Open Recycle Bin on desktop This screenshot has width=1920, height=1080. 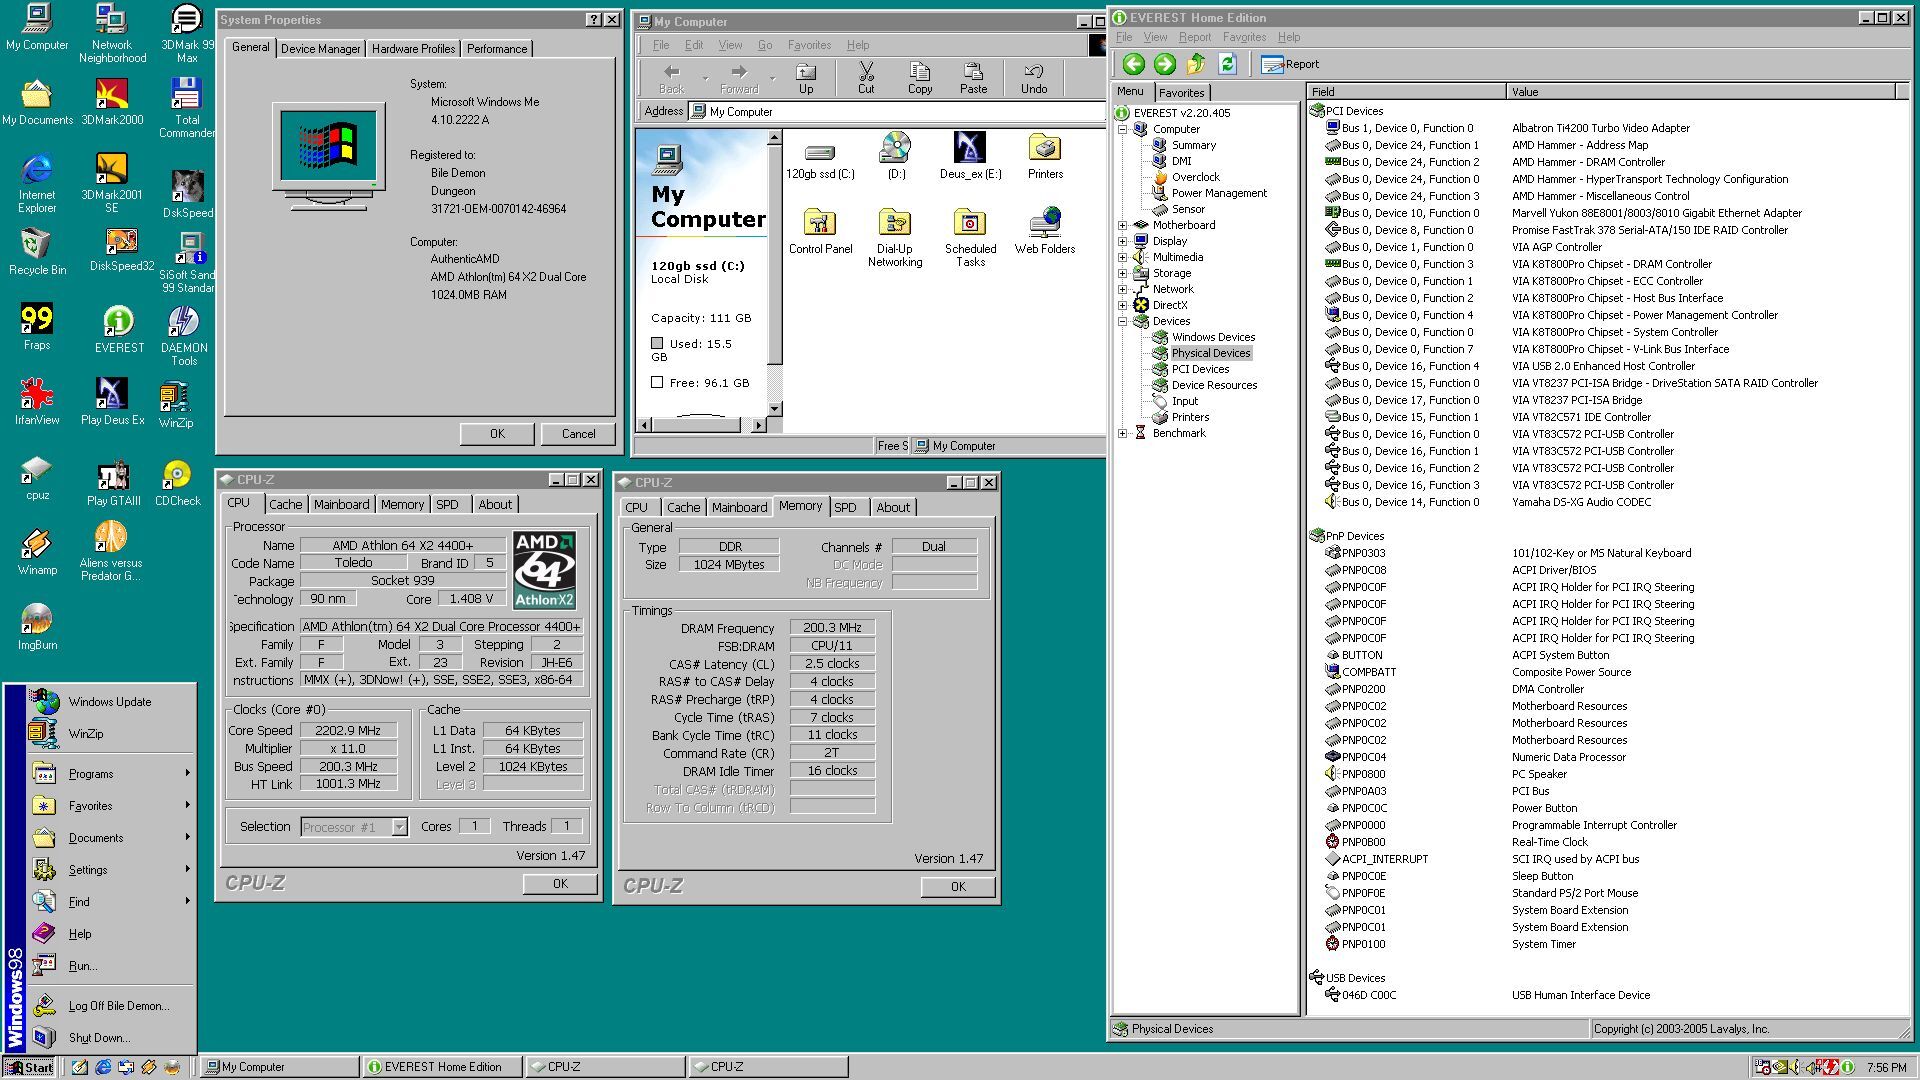[x=37, y=252]
